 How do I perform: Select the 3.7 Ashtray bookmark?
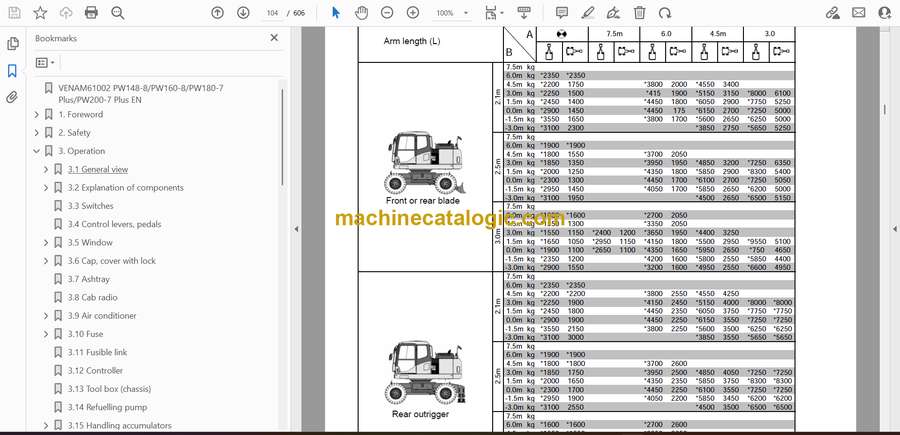click(88, 279)
